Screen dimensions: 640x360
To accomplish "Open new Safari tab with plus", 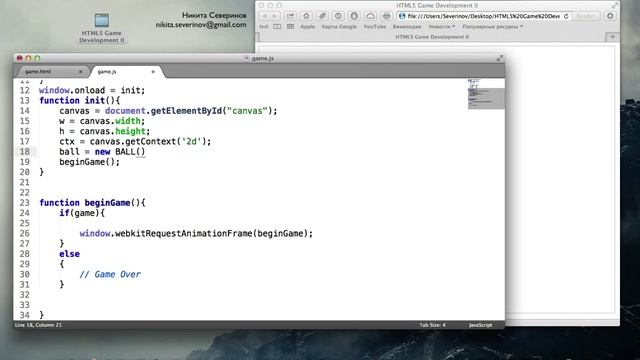I will coord(612,37).
